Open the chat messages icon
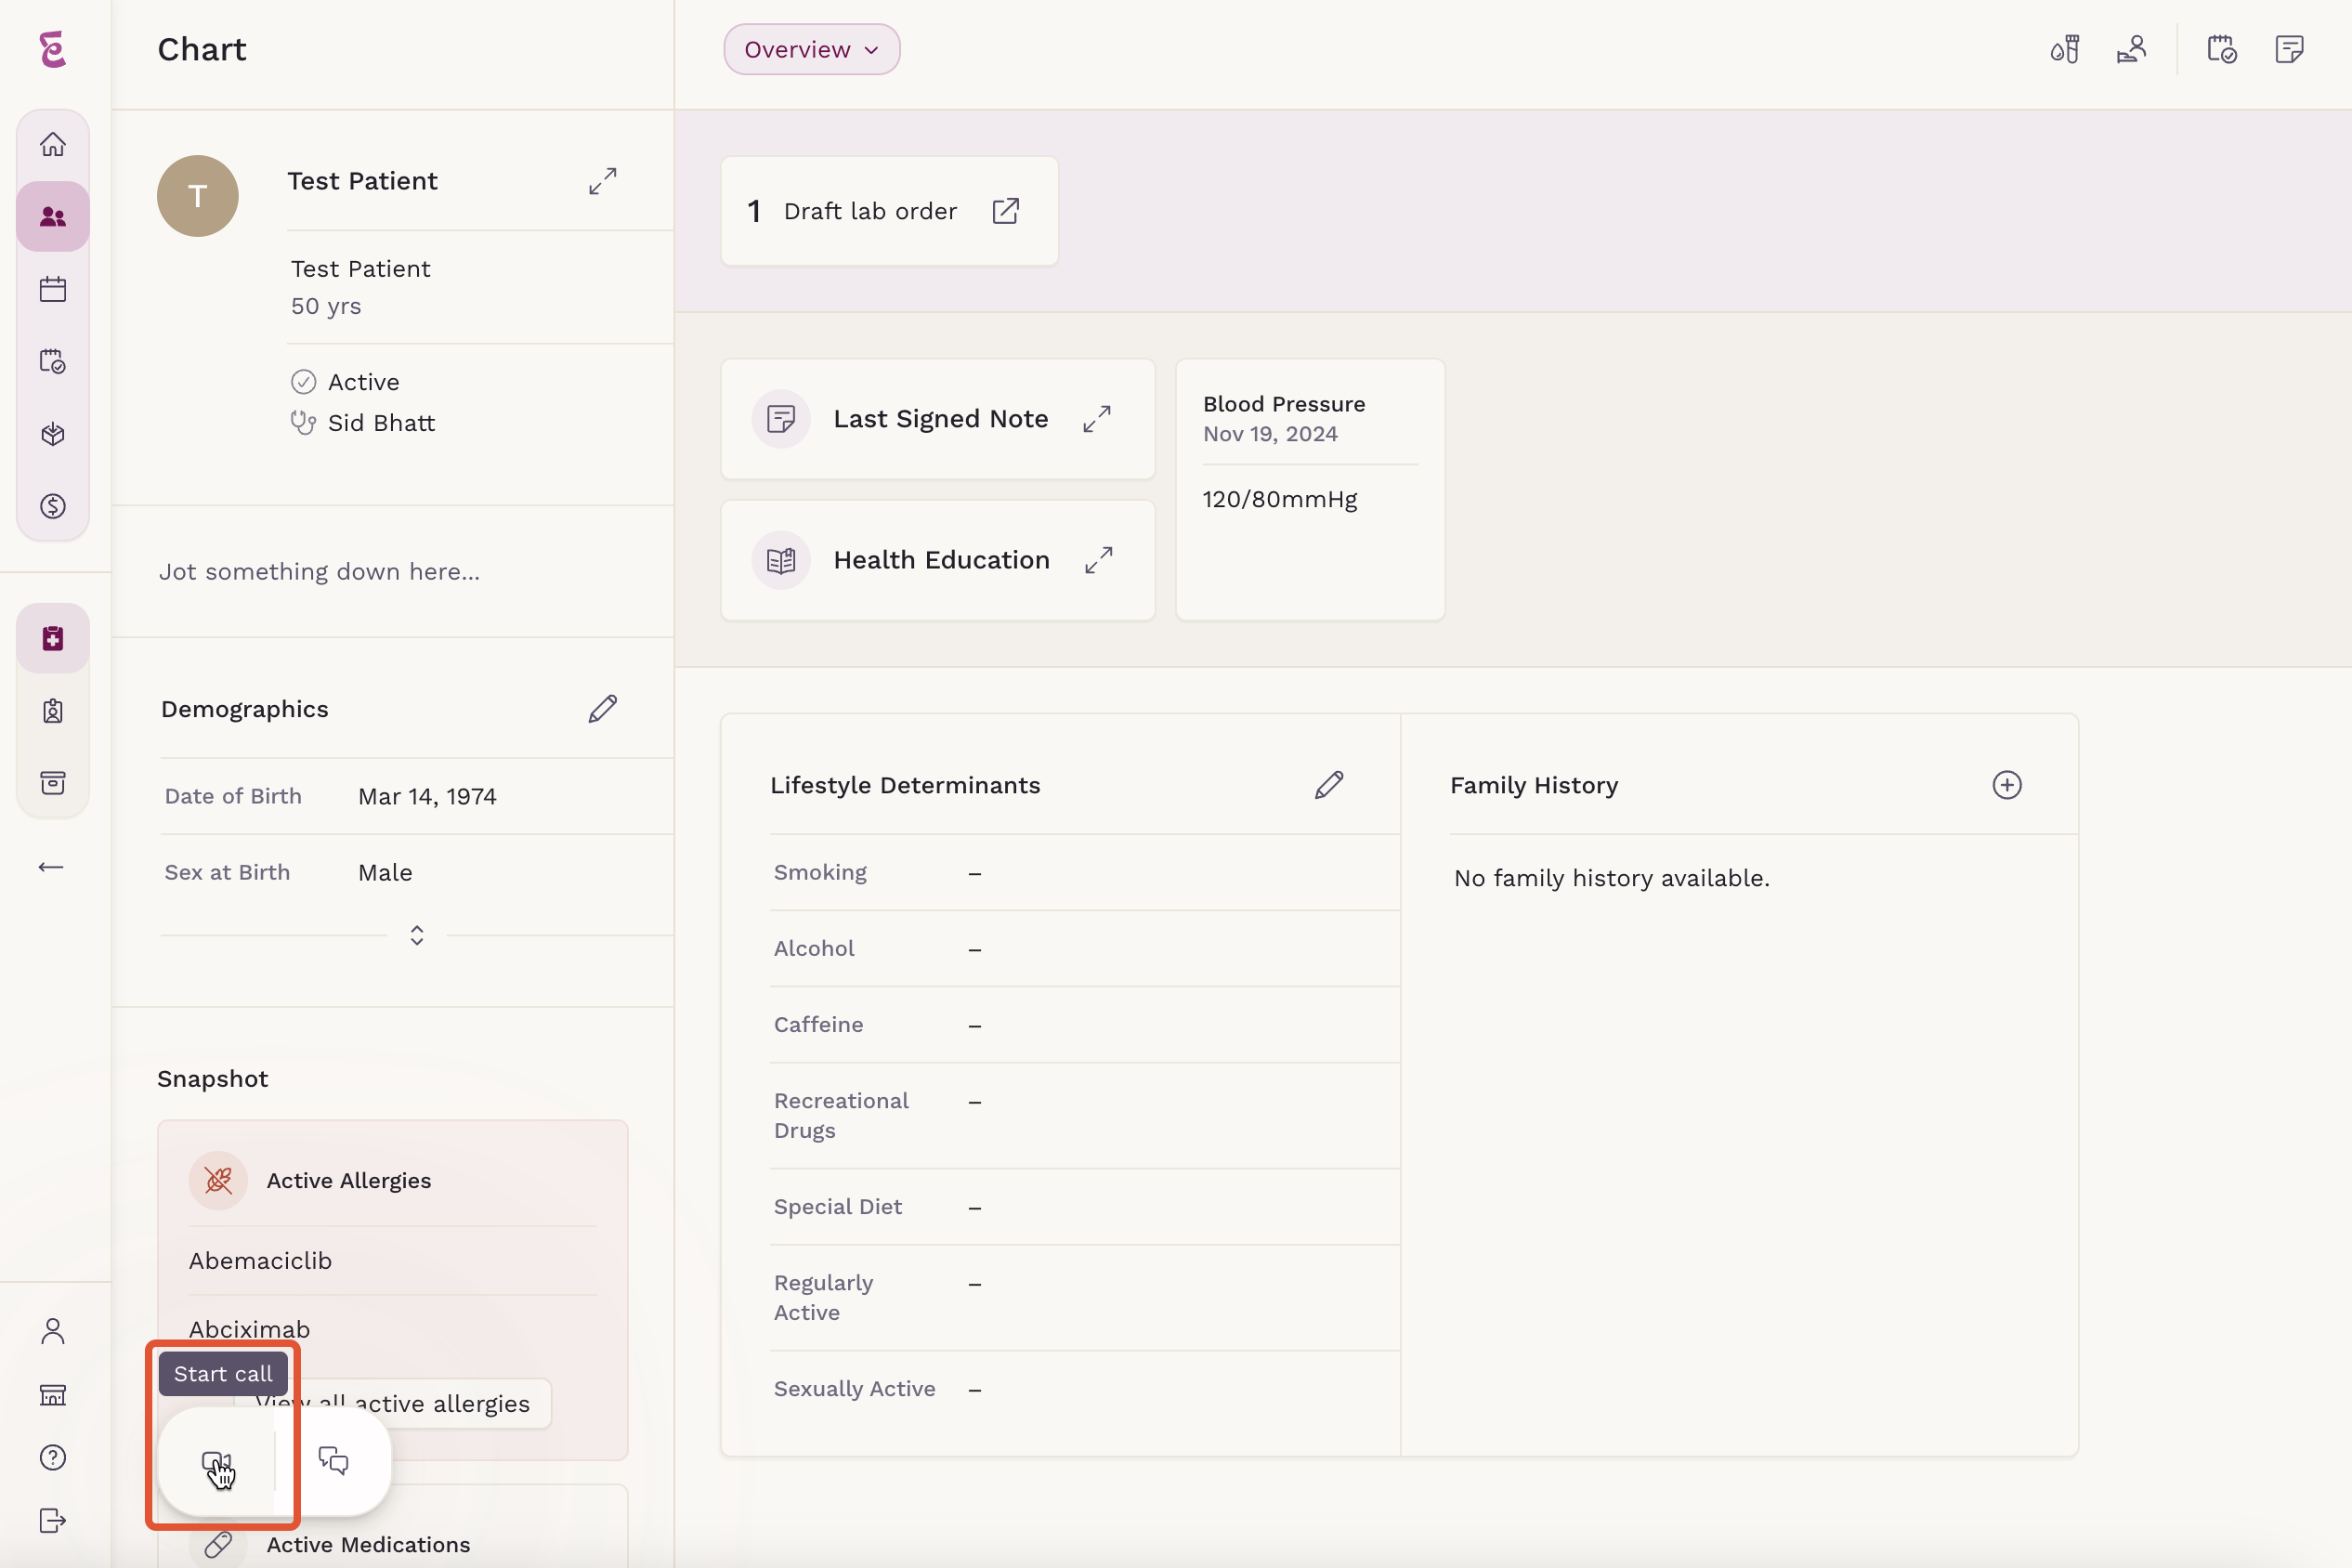The height and width of the screenshot is (1568, 2352). click(333, 1461)
